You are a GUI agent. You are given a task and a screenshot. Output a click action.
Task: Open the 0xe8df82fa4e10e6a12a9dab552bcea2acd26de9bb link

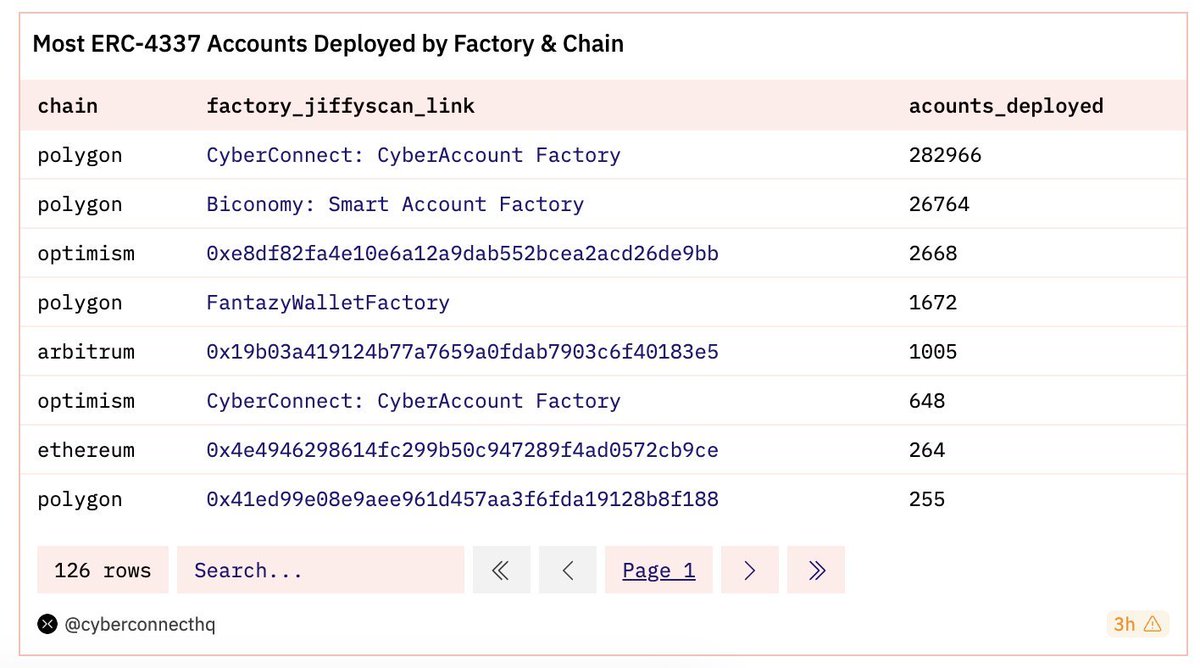point(462,253)
